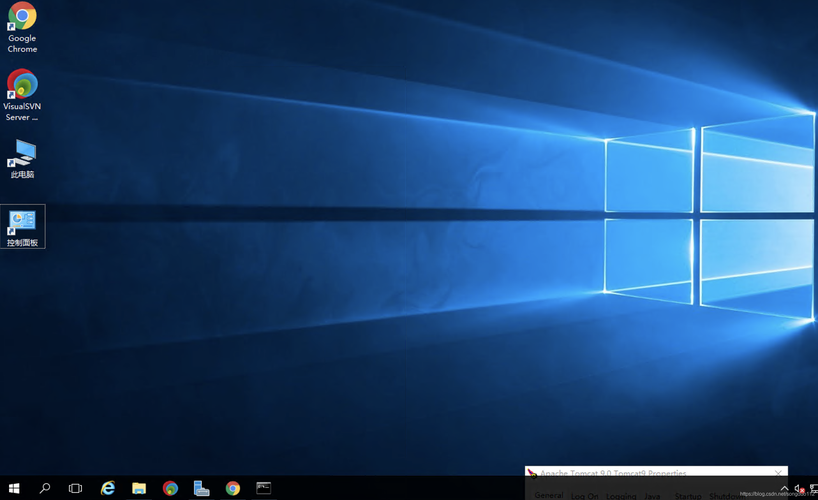The height and width of the screenshot is (500, 818).
Task: Open the network tray icon
Action: coord(813,489)
